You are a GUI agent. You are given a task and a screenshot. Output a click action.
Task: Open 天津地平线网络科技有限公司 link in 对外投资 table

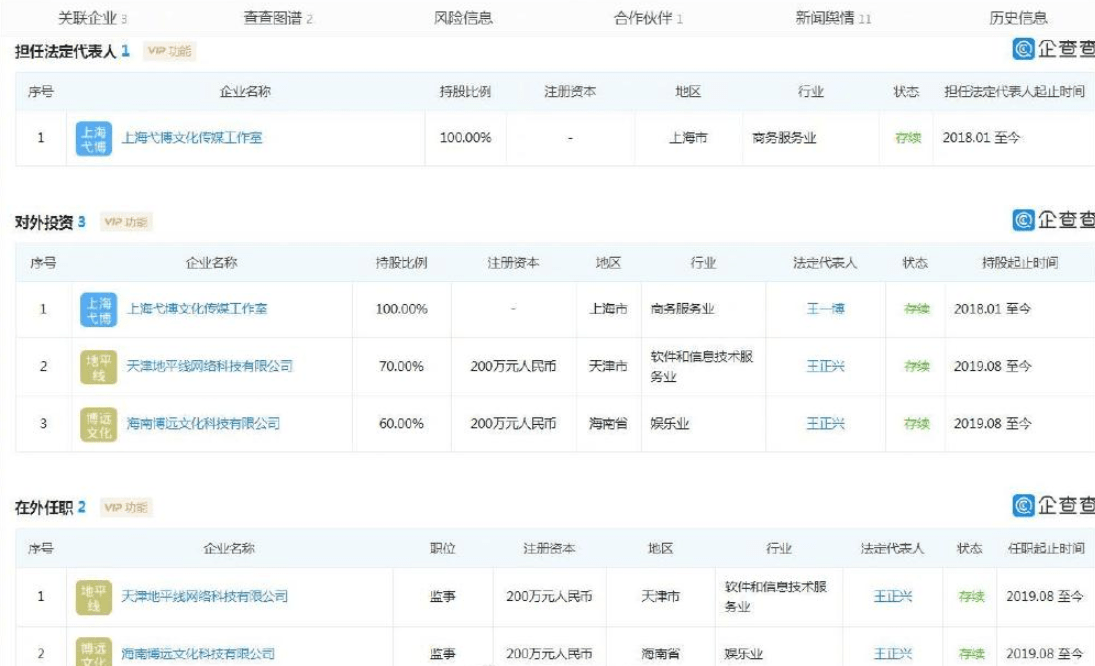click(x=210, y=366)
